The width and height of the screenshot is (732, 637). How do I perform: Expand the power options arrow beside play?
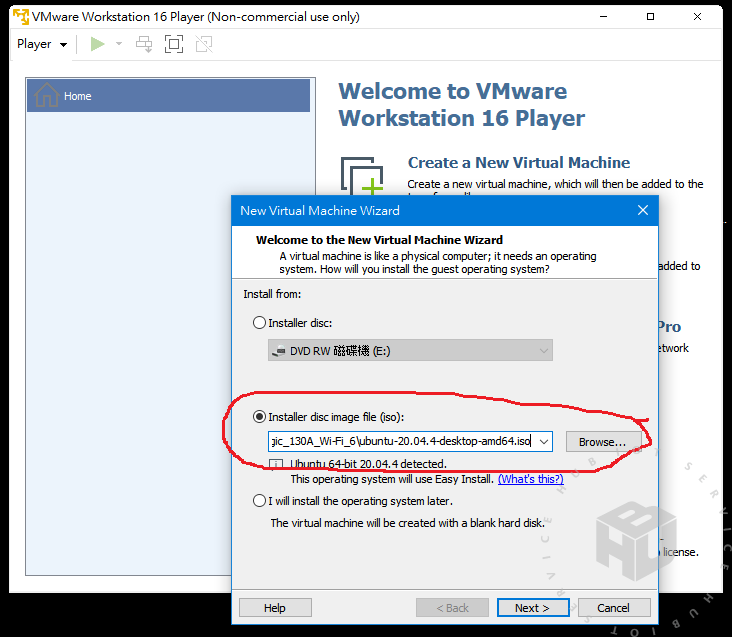tap(119, 44)
